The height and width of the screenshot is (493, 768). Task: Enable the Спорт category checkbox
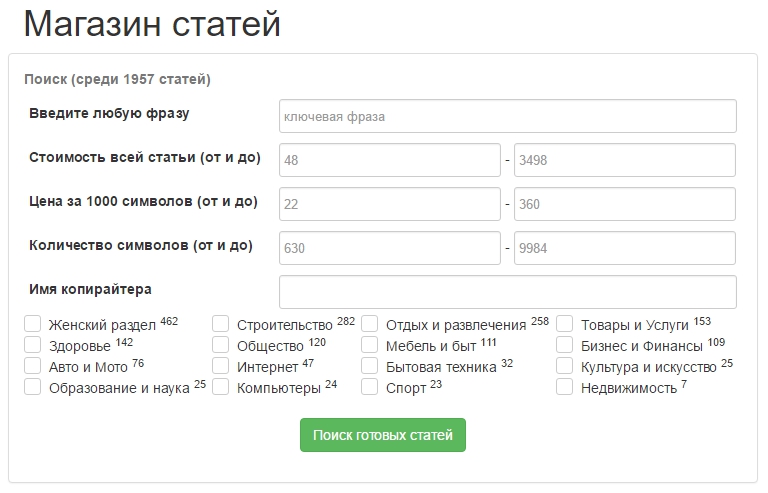point(369,387)
